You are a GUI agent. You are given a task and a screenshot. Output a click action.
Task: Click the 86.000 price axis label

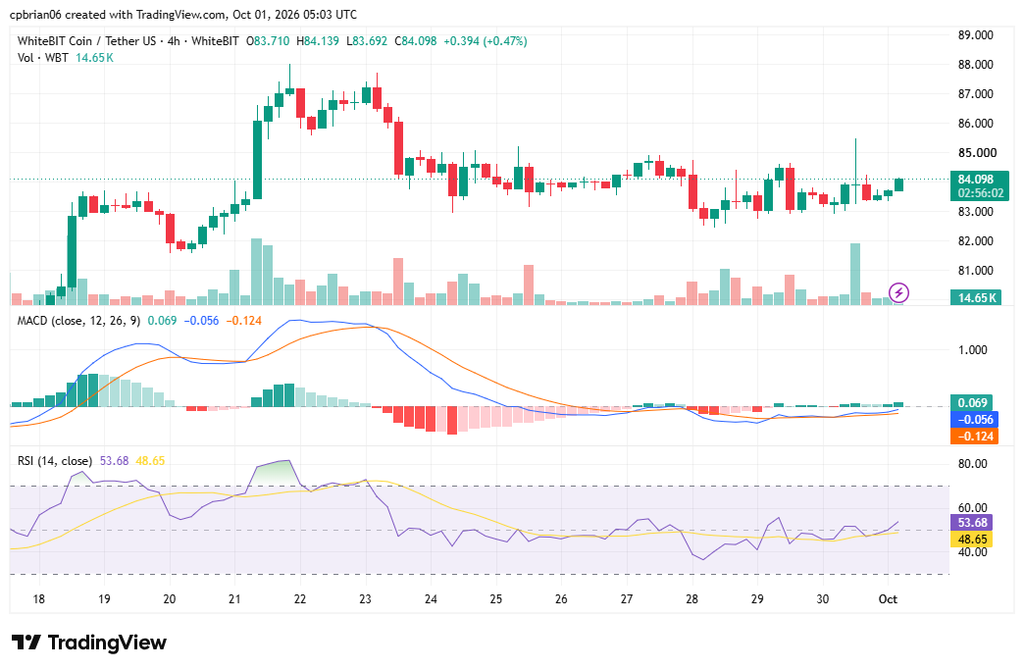pos(976,123)
